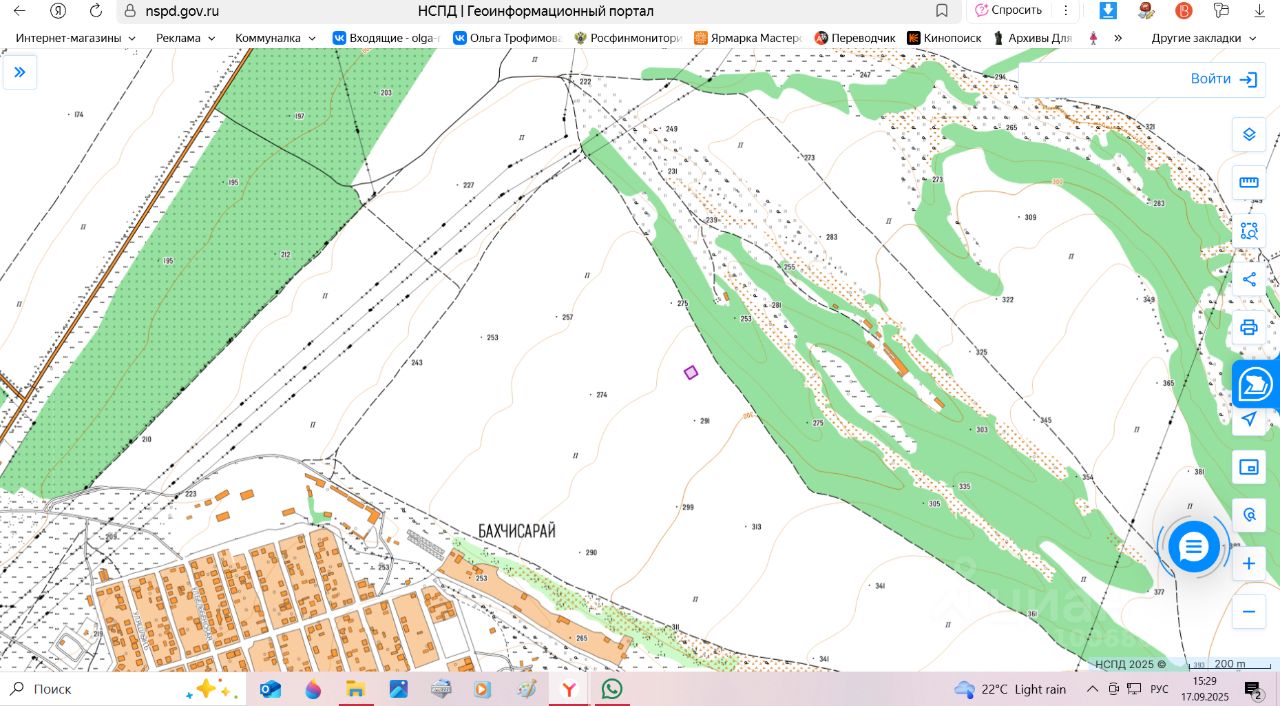Open WhatsApp from the taskbar
1280x706 pixels.
[611, 688]
